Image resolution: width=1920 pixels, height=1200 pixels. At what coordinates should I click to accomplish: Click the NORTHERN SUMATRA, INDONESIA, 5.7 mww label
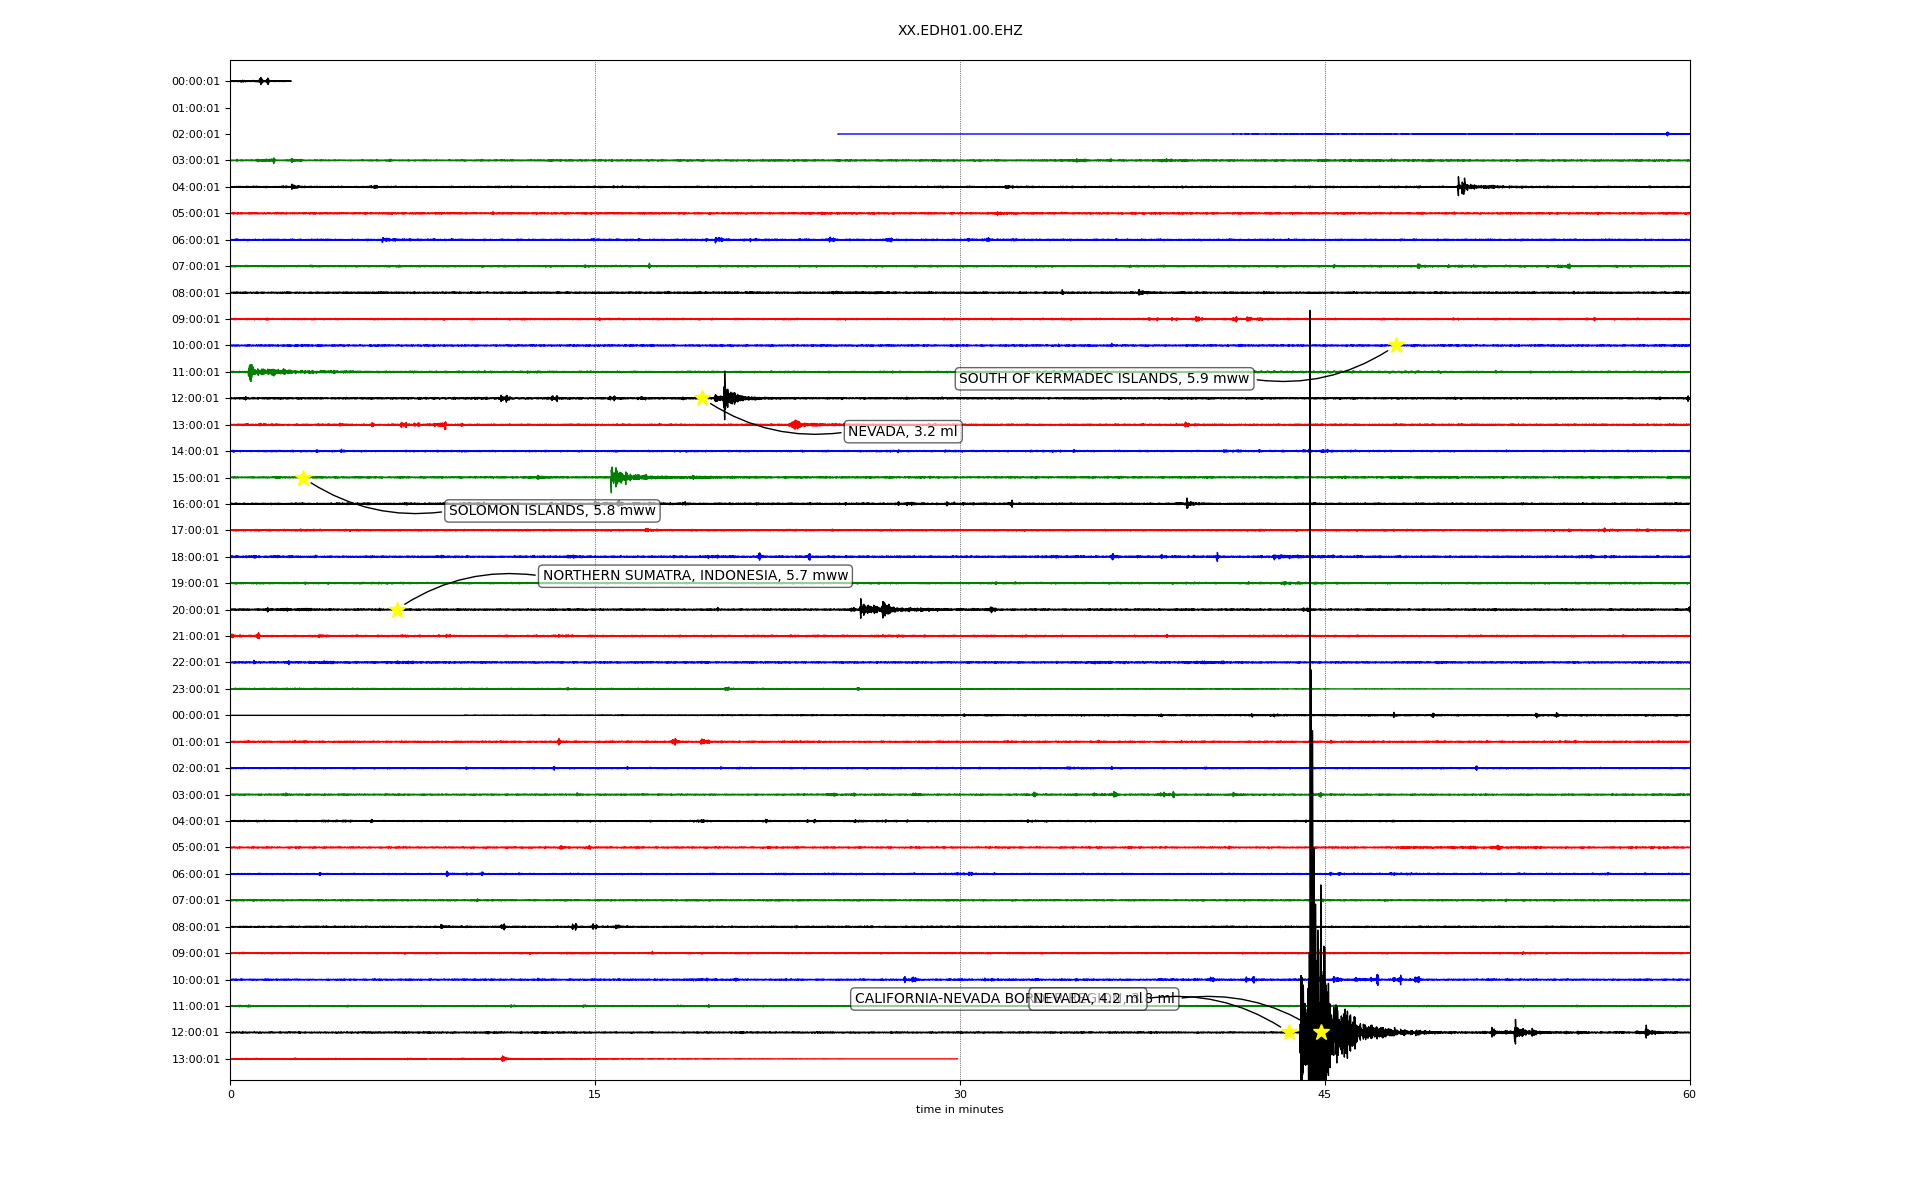695,575
